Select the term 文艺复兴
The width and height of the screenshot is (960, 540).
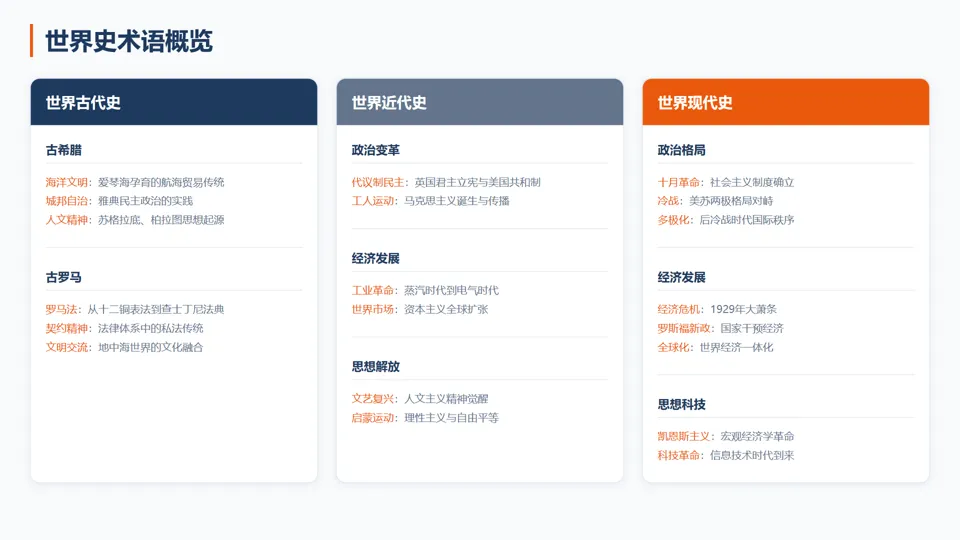coord(373,399)
